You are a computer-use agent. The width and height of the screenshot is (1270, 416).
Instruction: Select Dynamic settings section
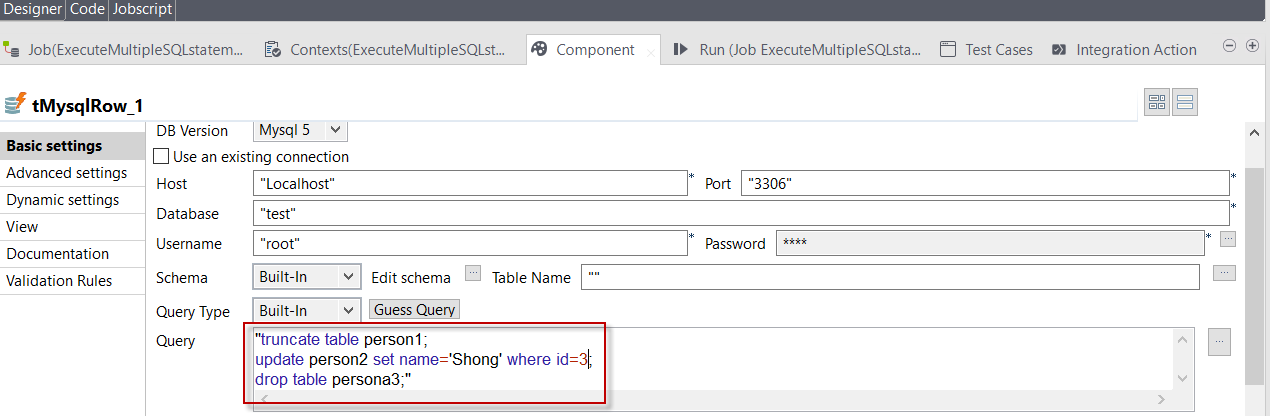pyautogui.click(x=72, y=200)
